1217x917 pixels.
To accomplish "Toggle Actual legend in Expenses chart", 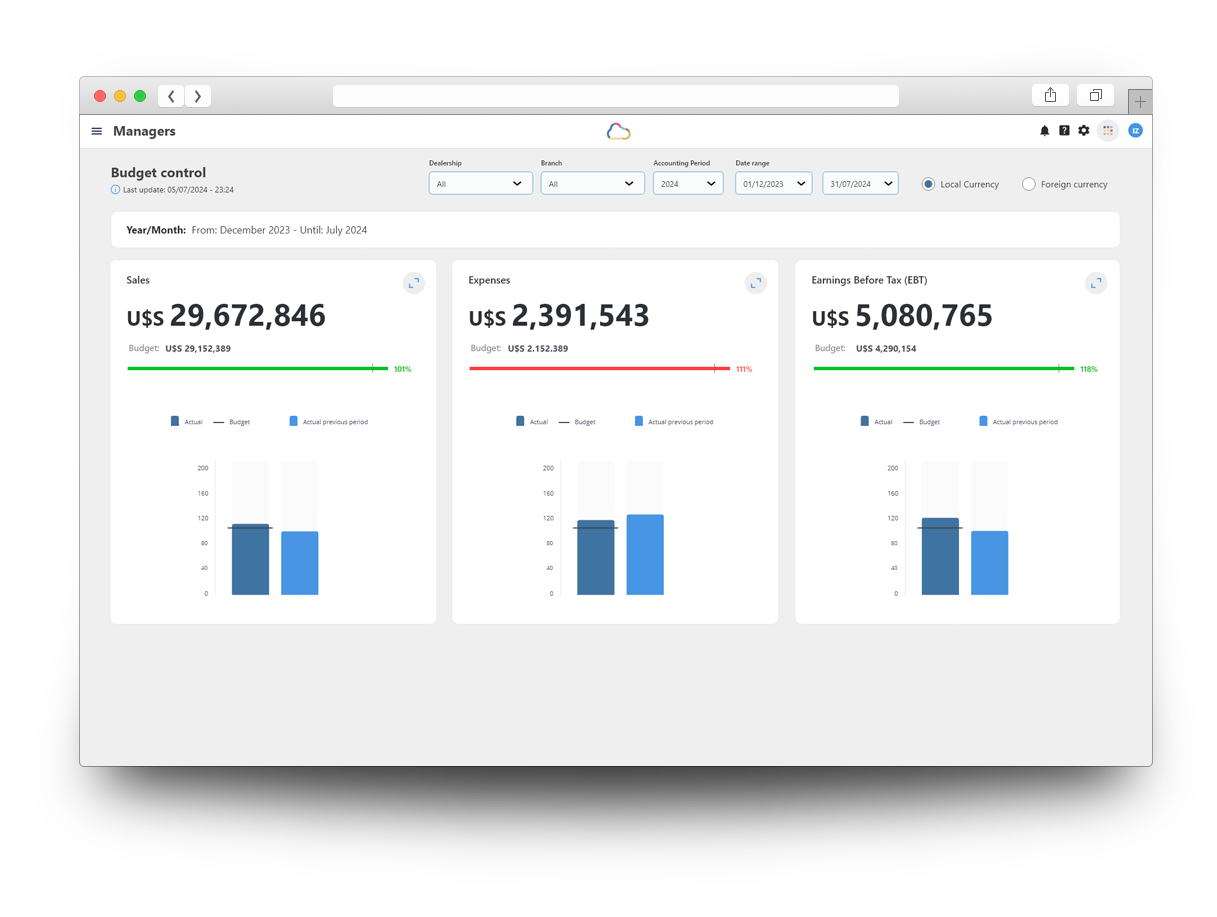I will (532, 422).
